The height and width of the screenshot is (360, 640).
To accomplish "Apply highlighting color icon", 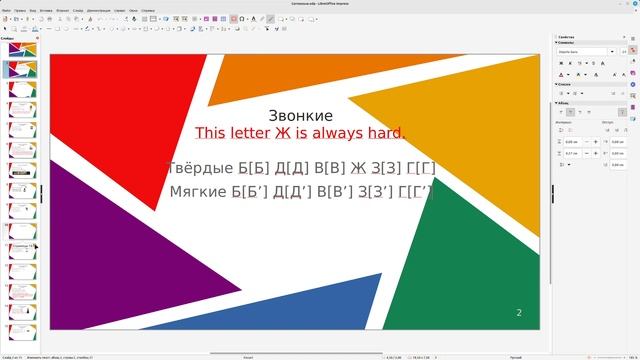I will coord(578,75).
